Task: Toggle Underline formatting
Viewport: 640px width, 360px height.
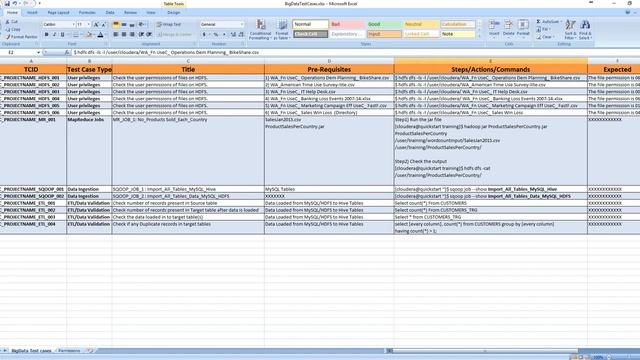Action: (x=62, y=35)
